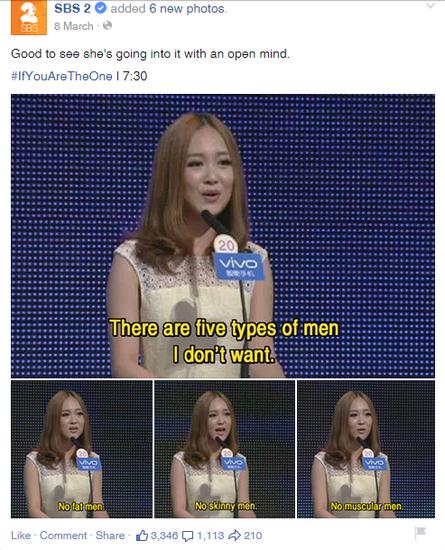Open the No muscular men photo
Screen dimensions: 445x550
pos(366,449)
